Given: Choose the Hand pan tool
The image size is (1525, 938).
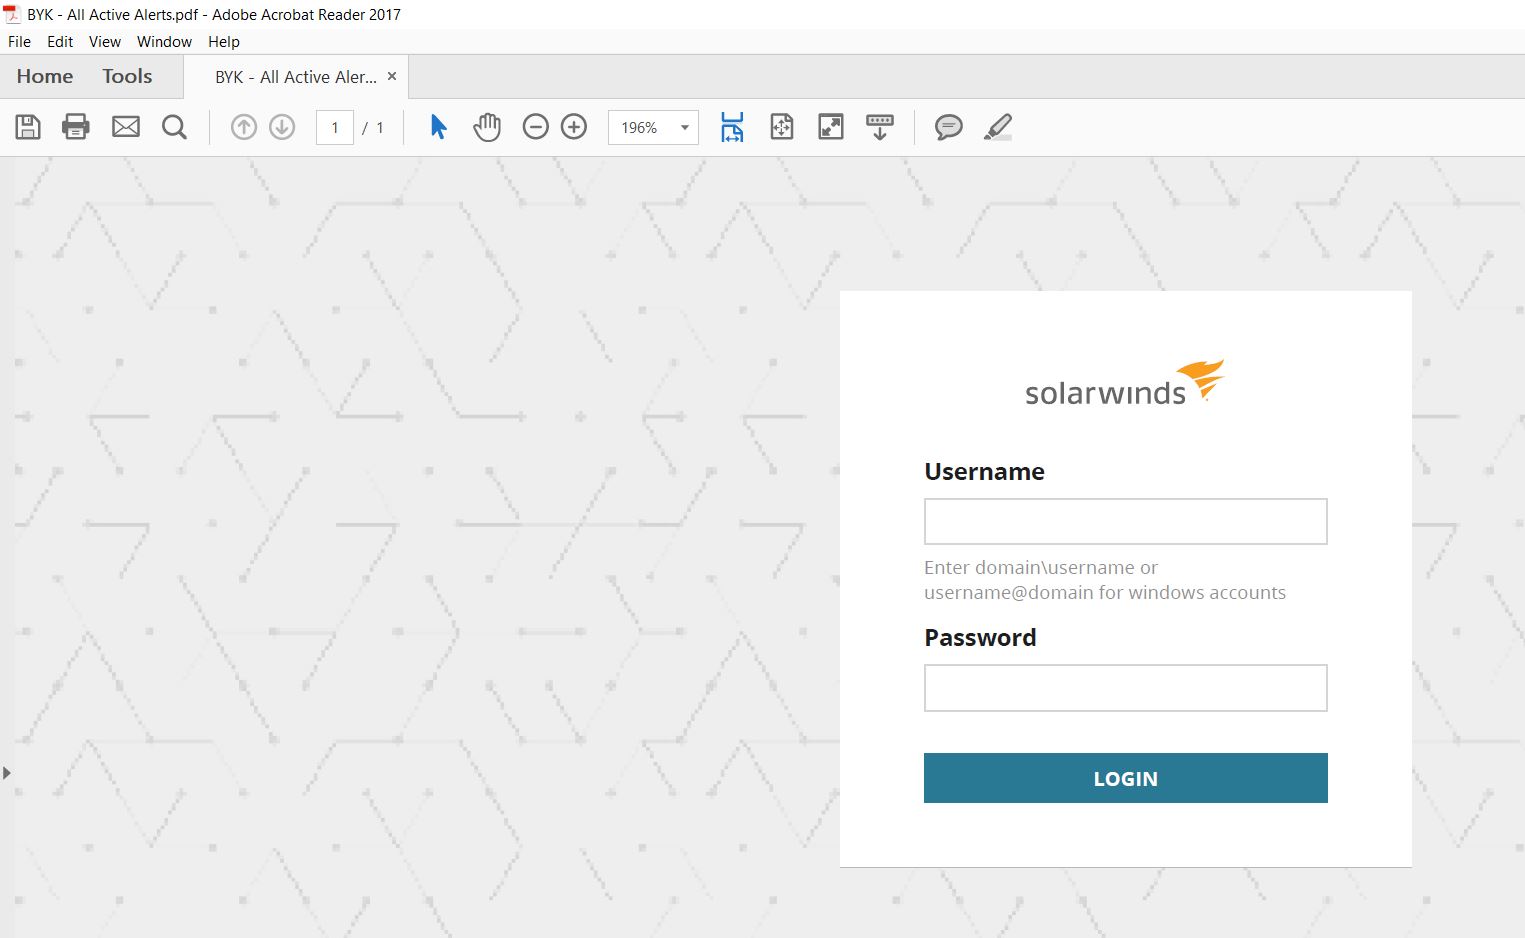Looking at the screenshot, I should (x=487, y=127).
